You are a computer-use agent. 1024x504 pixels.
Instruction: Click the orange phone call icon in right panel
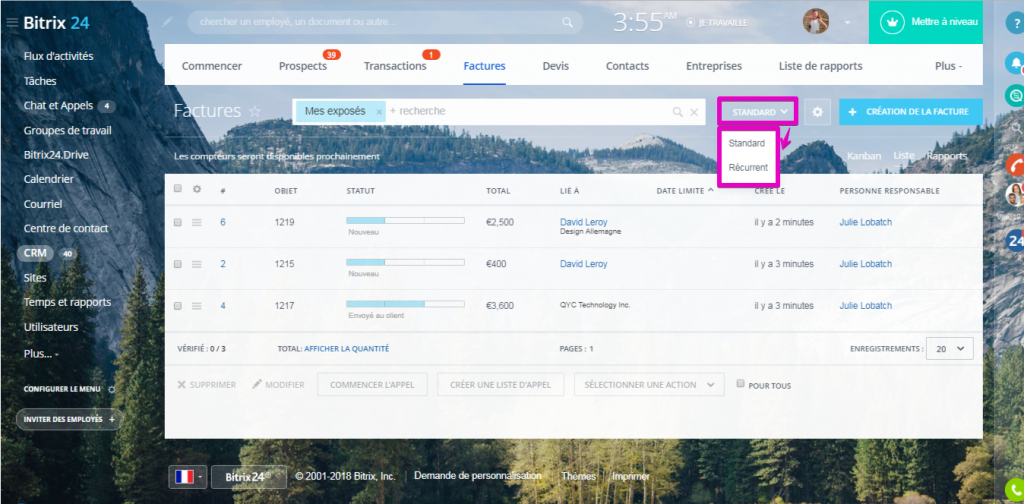pyautogui.click(x=1015, y=165)
